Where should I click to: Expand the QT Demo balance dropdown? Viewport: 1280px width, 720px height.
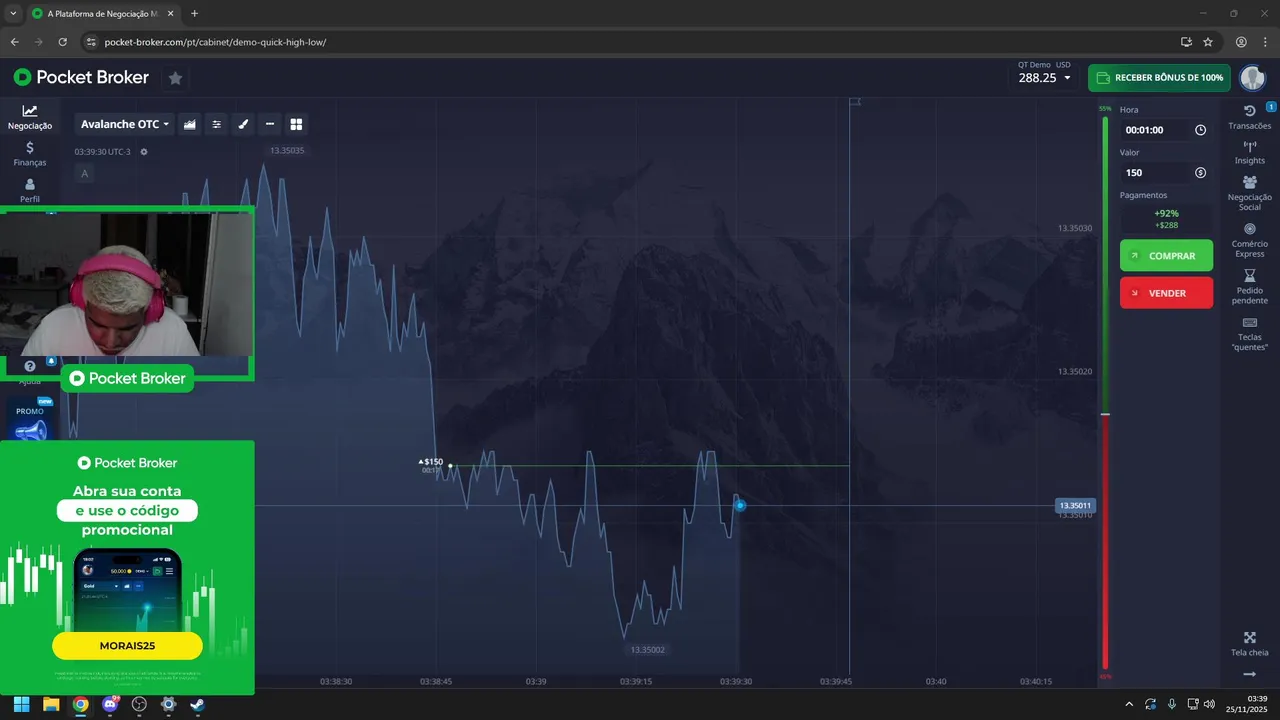point(1044,72)
